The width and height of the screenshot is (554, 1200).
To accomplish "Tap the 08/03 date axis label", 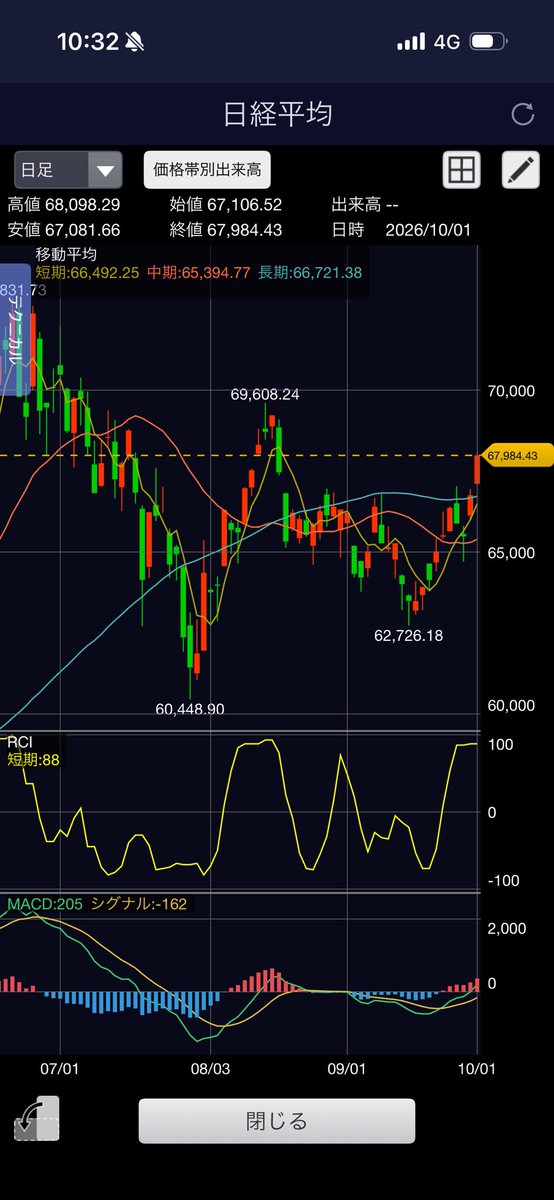I will (x=210, y=1069).
